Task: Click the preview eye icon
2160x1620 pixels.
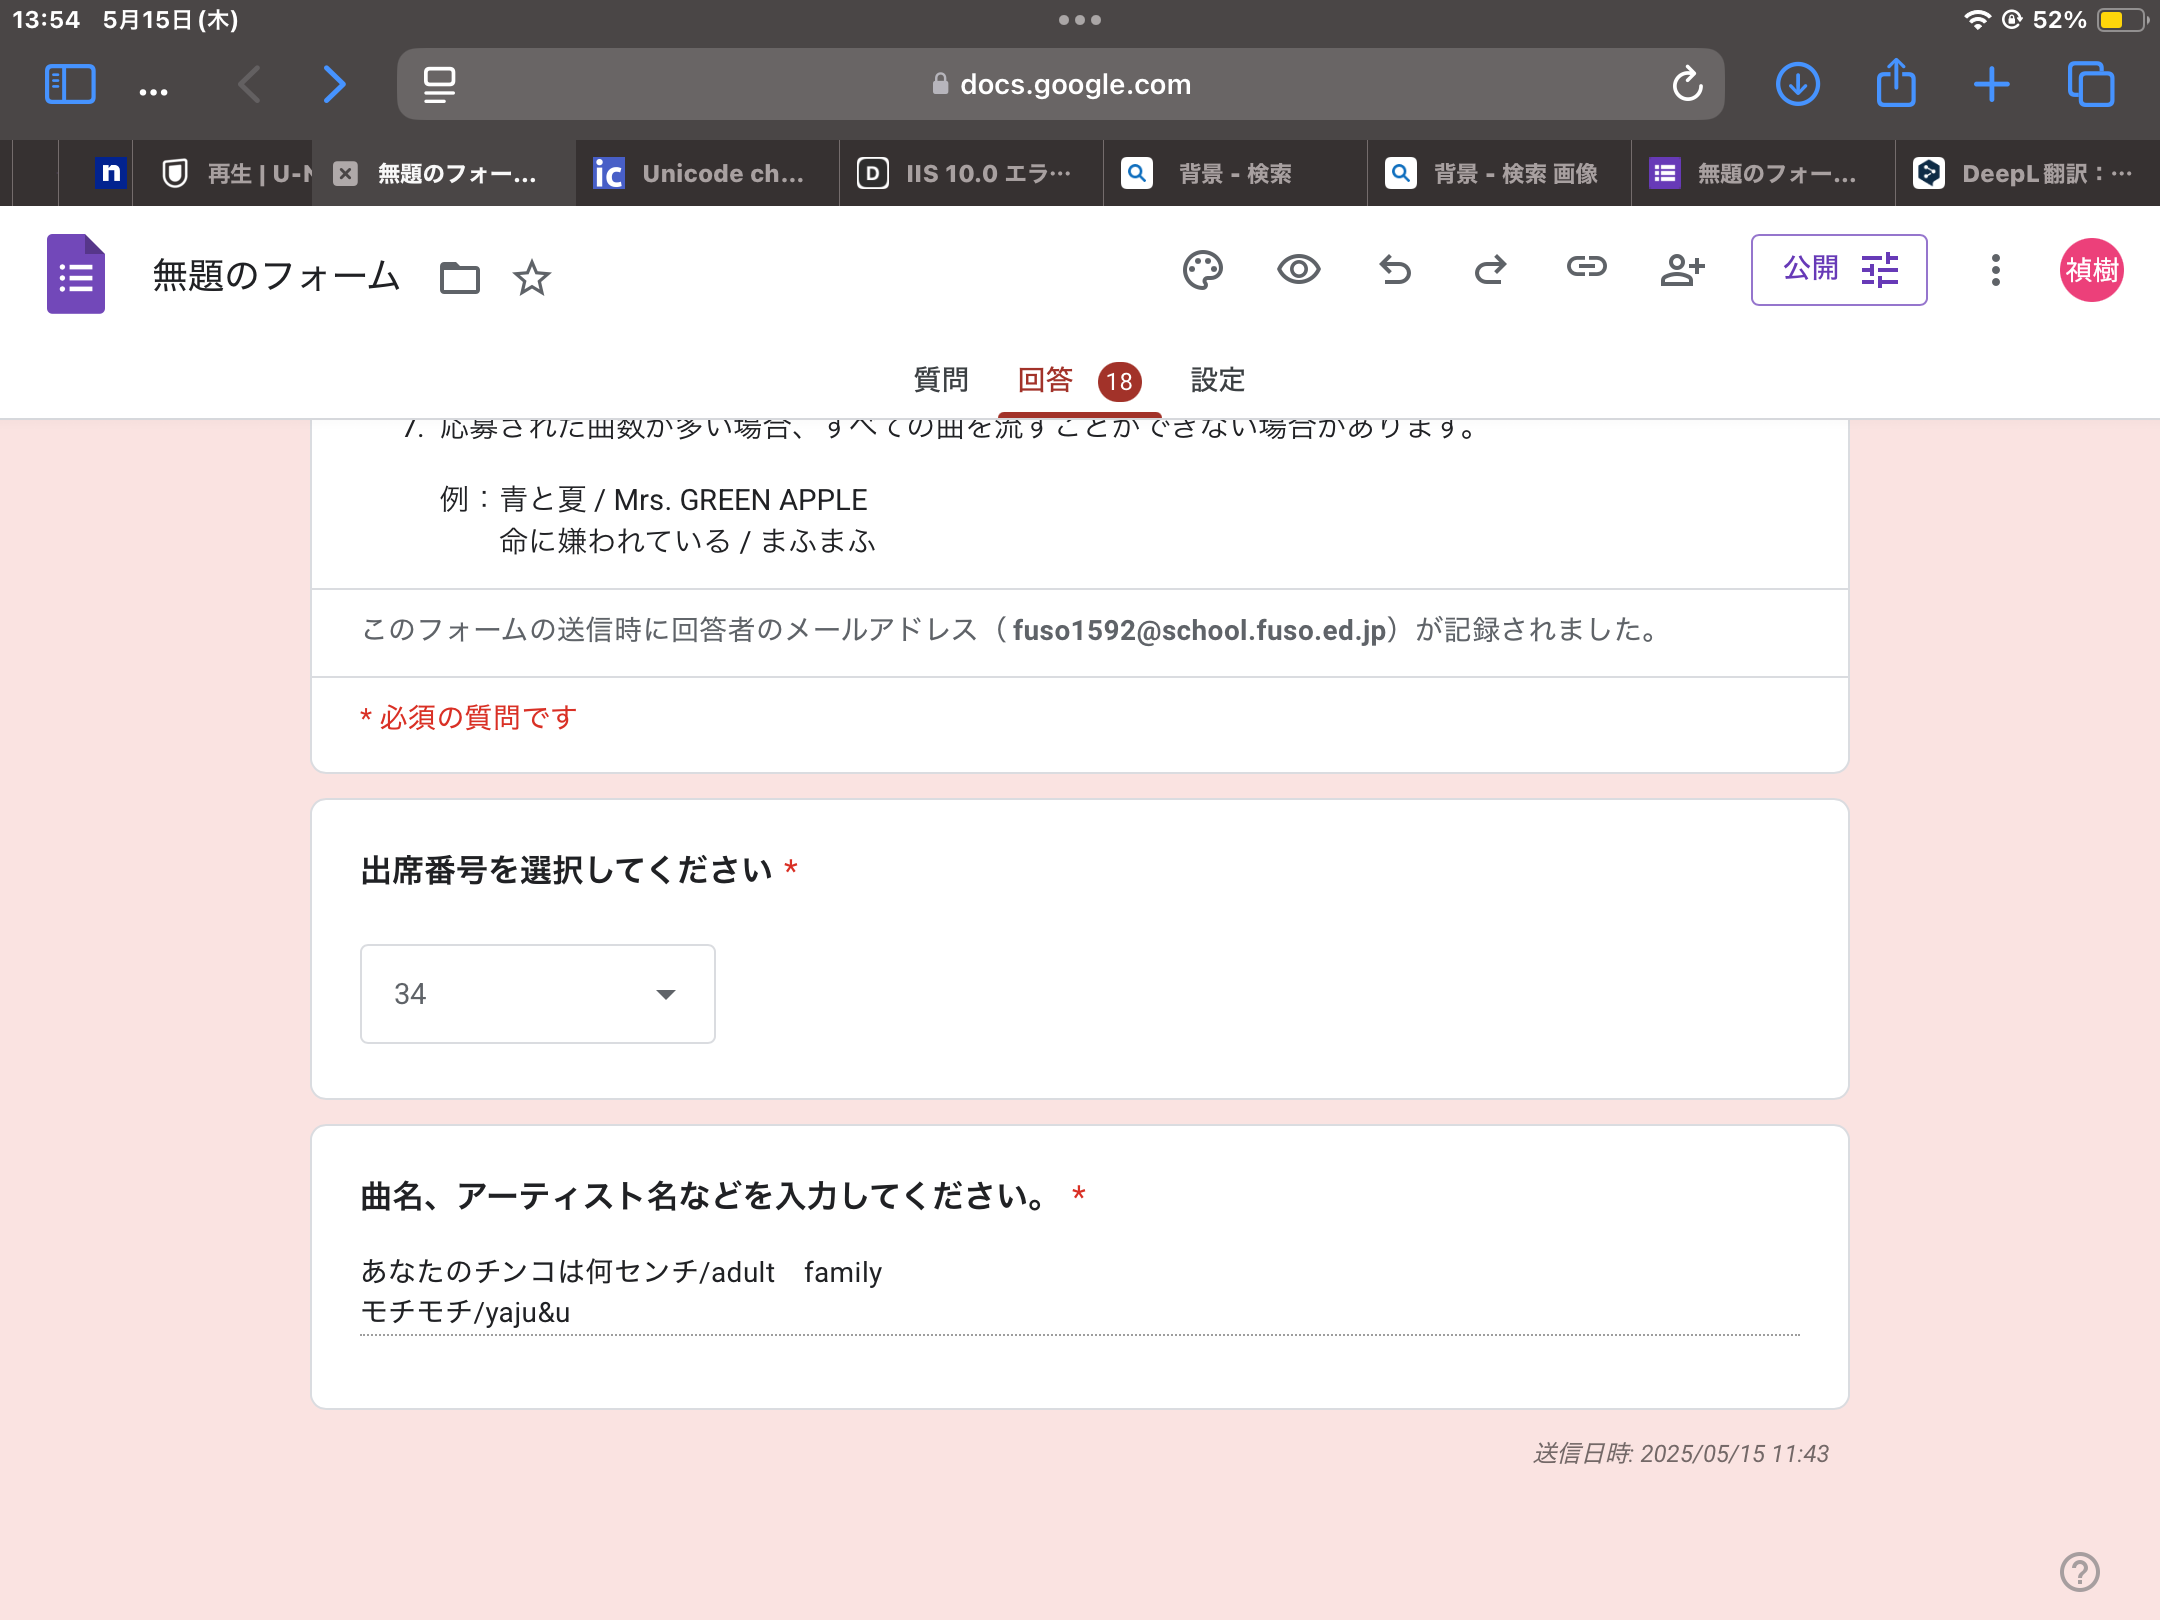Action: [x=1298, y=270]
